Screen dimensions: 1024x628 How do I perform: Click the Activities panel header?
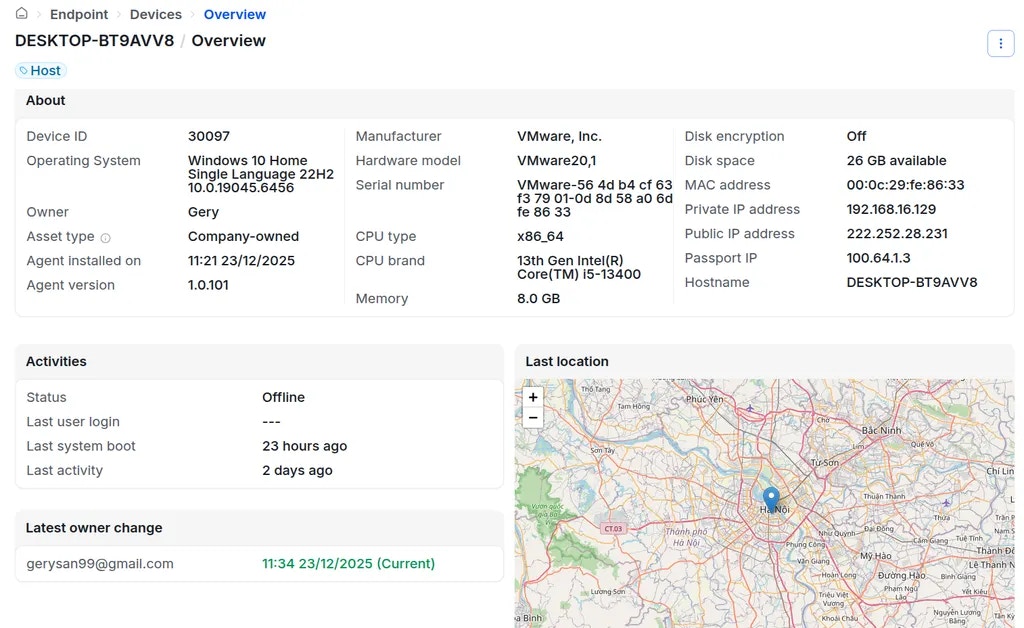[56, 361]
